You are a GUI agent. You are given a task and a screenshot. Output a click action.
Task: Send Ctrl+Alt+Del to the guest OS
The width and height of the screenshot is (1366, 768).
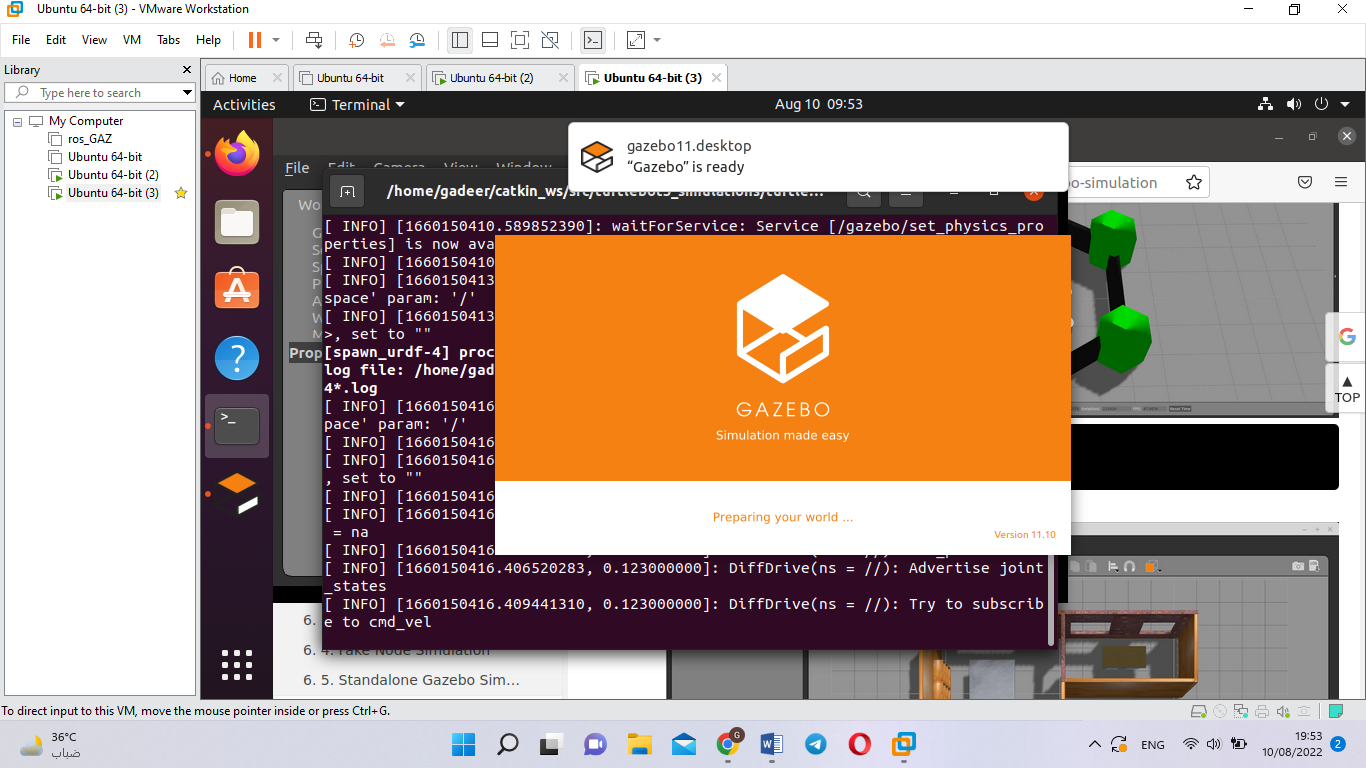314,40
